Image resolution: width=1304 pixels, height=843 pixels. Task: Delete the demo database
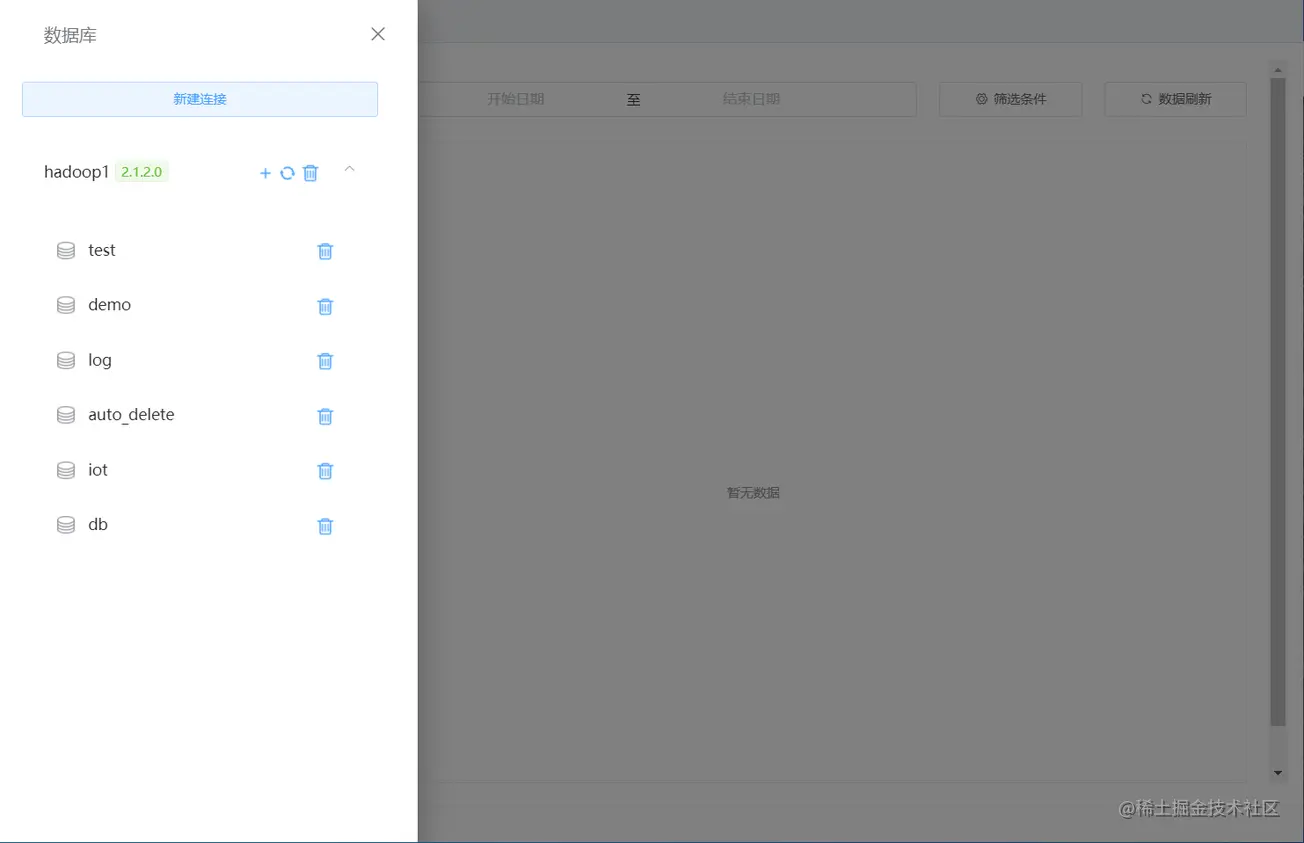325,306
